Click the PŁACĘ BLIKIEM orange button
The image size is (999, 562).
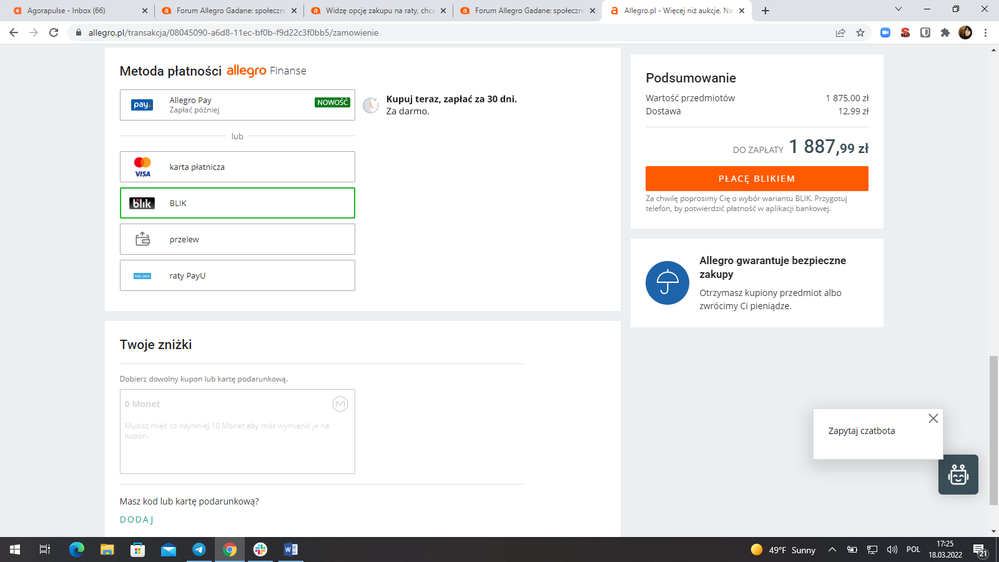[x=756, y=178]
